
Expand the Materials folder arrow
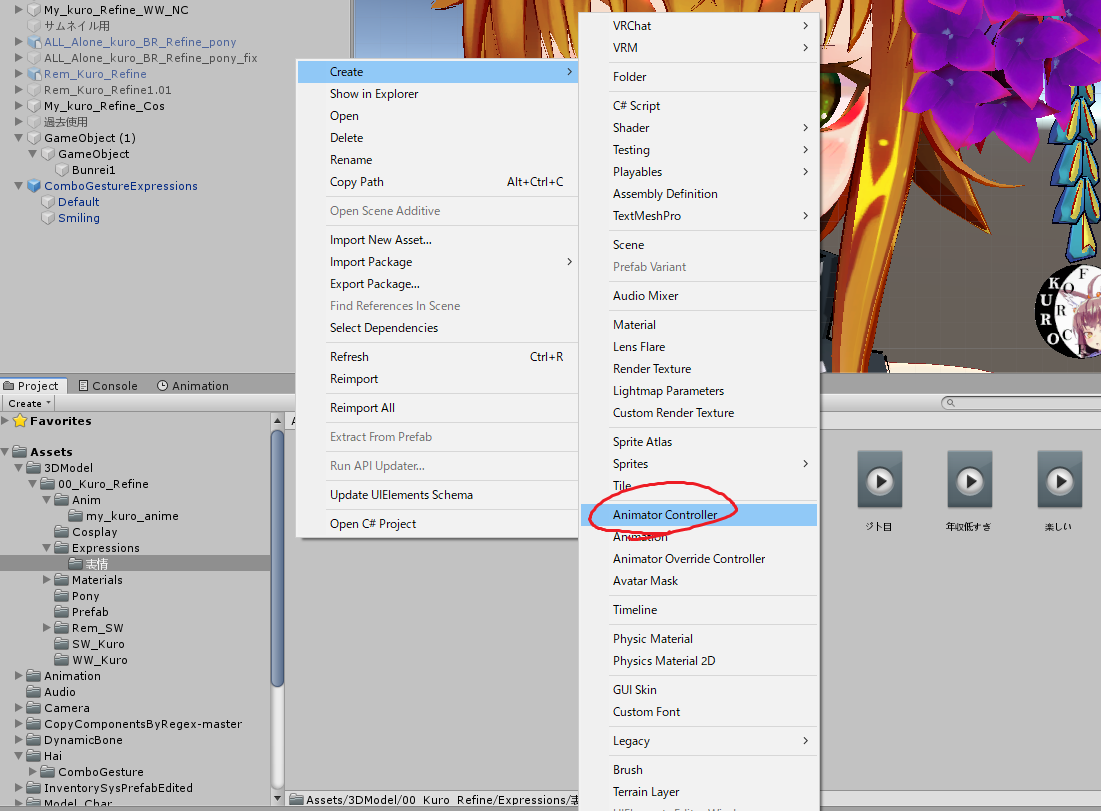click(x=47, y=580)
